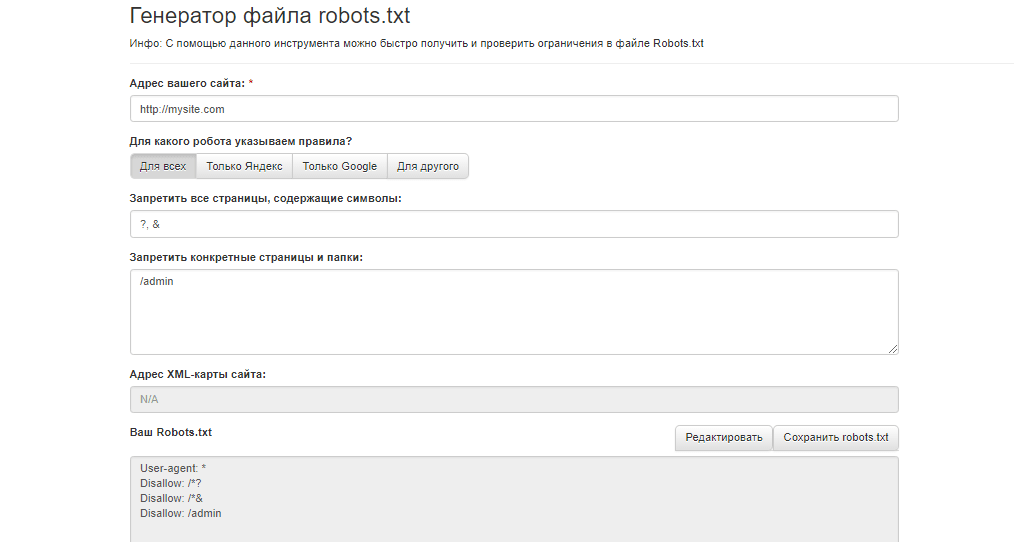Choose "Только Яндекс" as the target robot

tap(244, 166)
